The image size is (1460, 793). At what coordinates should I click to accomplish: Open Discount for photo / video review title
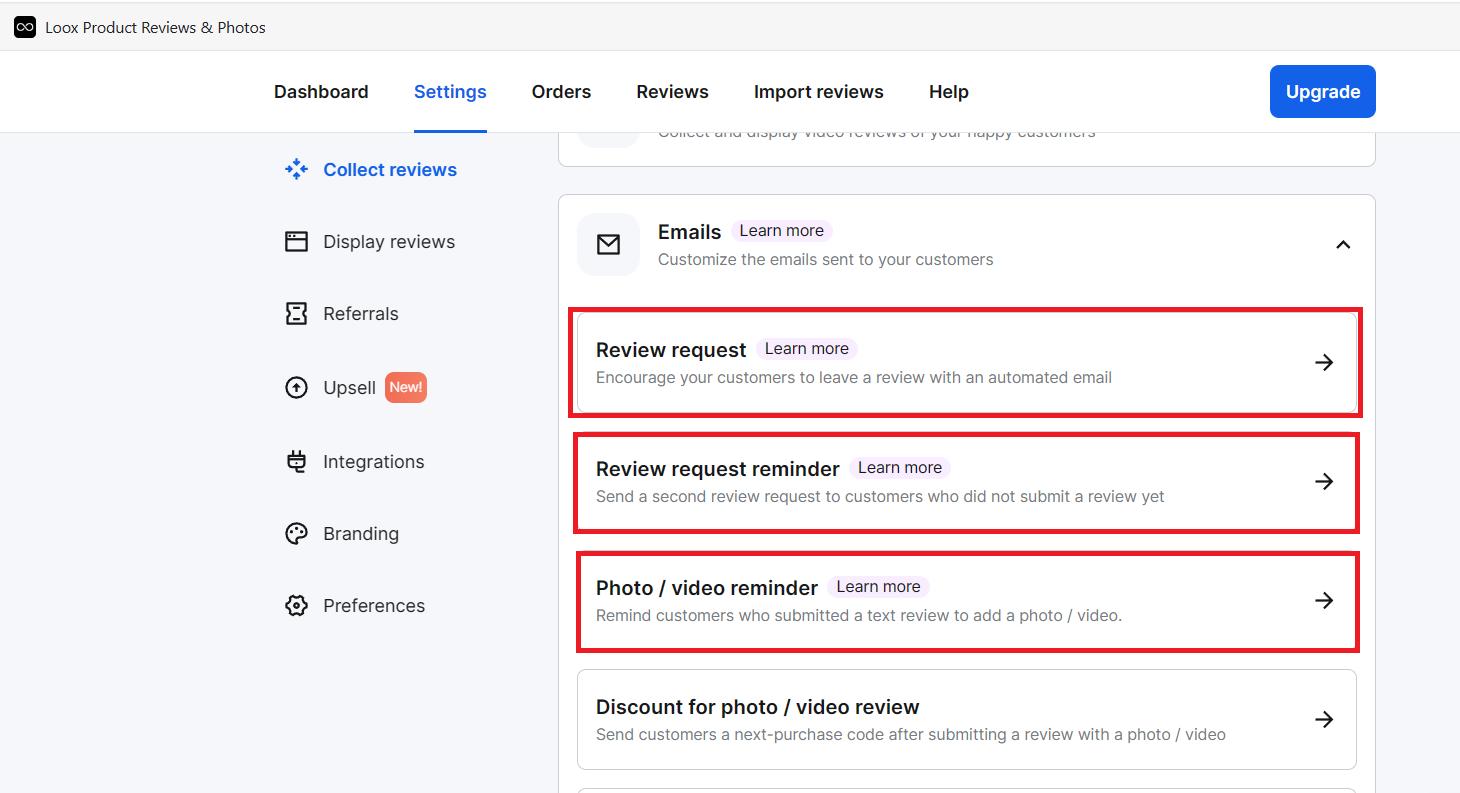(757, 707)
